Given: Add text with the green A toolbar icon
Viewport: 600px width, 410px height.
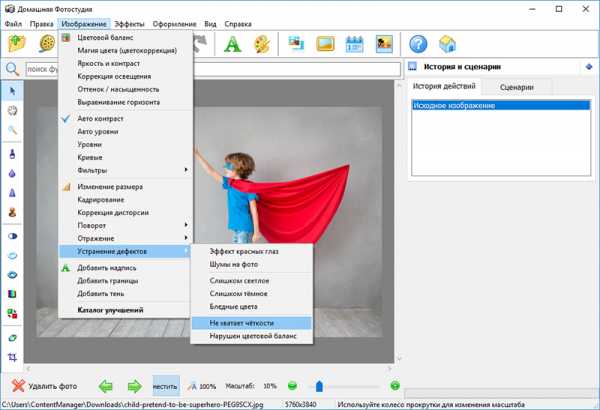Looking at the screenshot, I should click(233, 44).
